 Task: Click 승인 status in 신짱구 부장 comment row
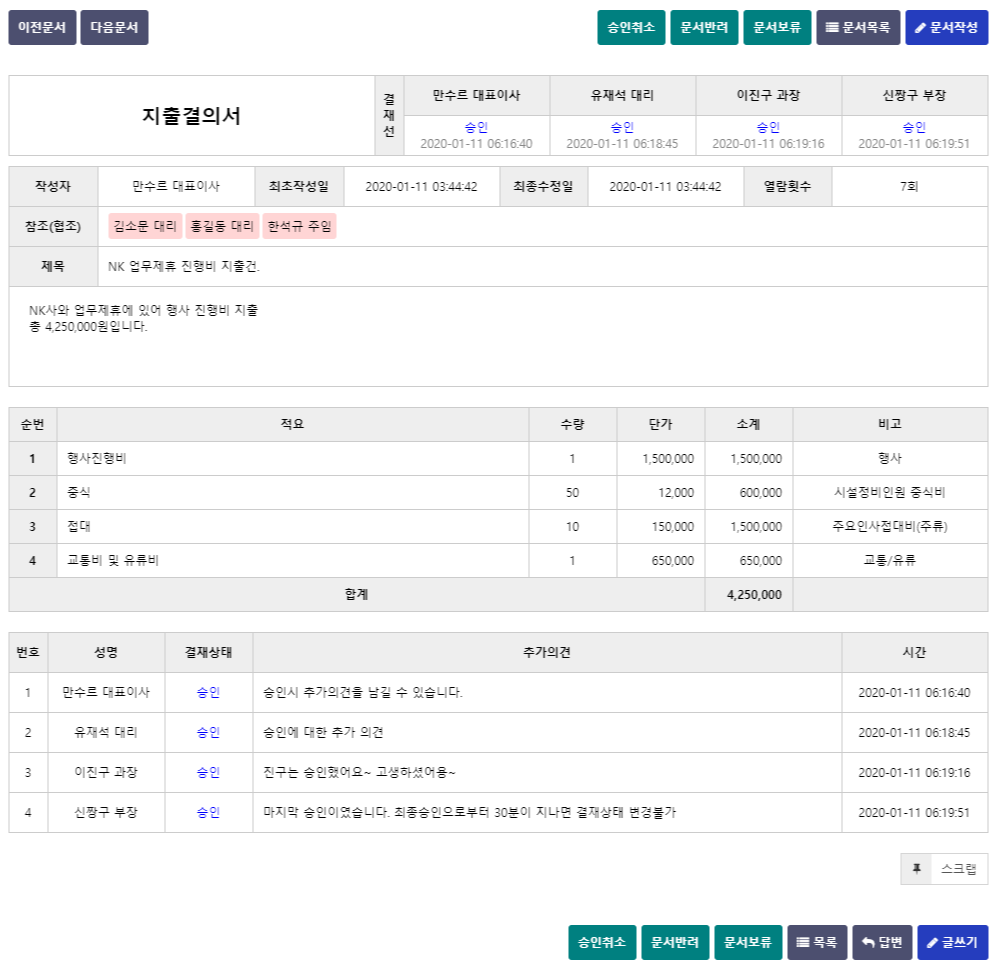[x=208, y=812]
